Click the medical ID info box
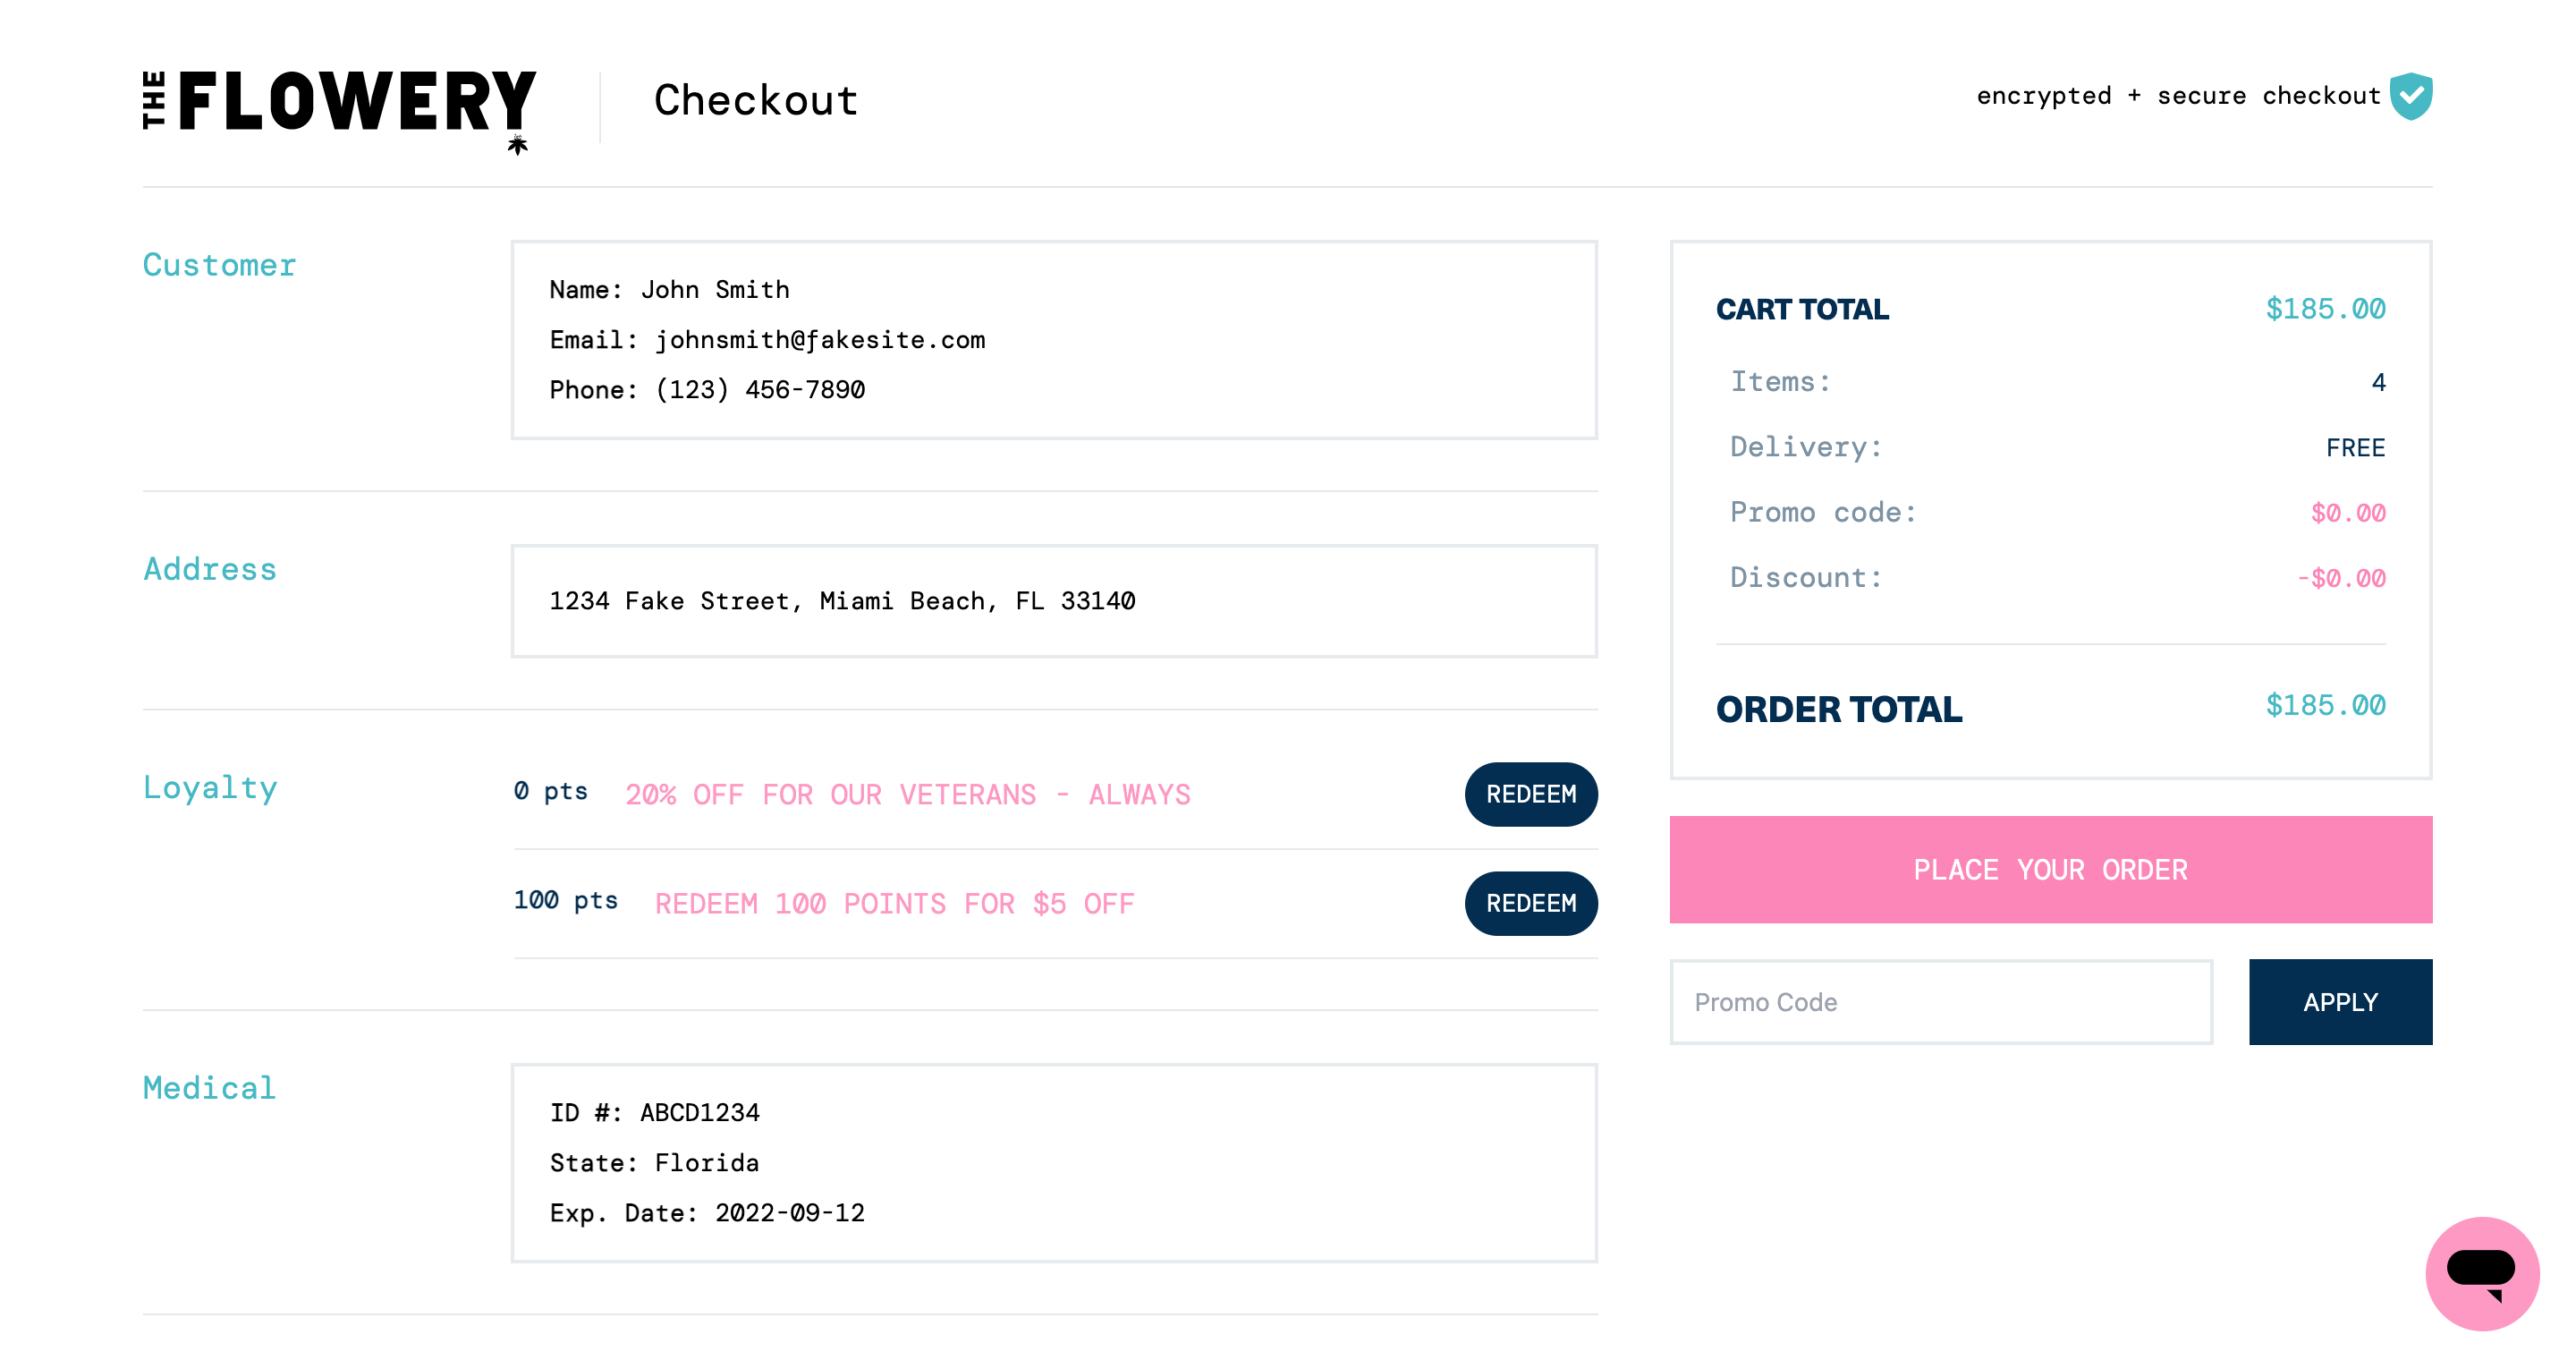This screenshot has width=2576, height=1360. pyautogui.click(x=1054, y=1162)
